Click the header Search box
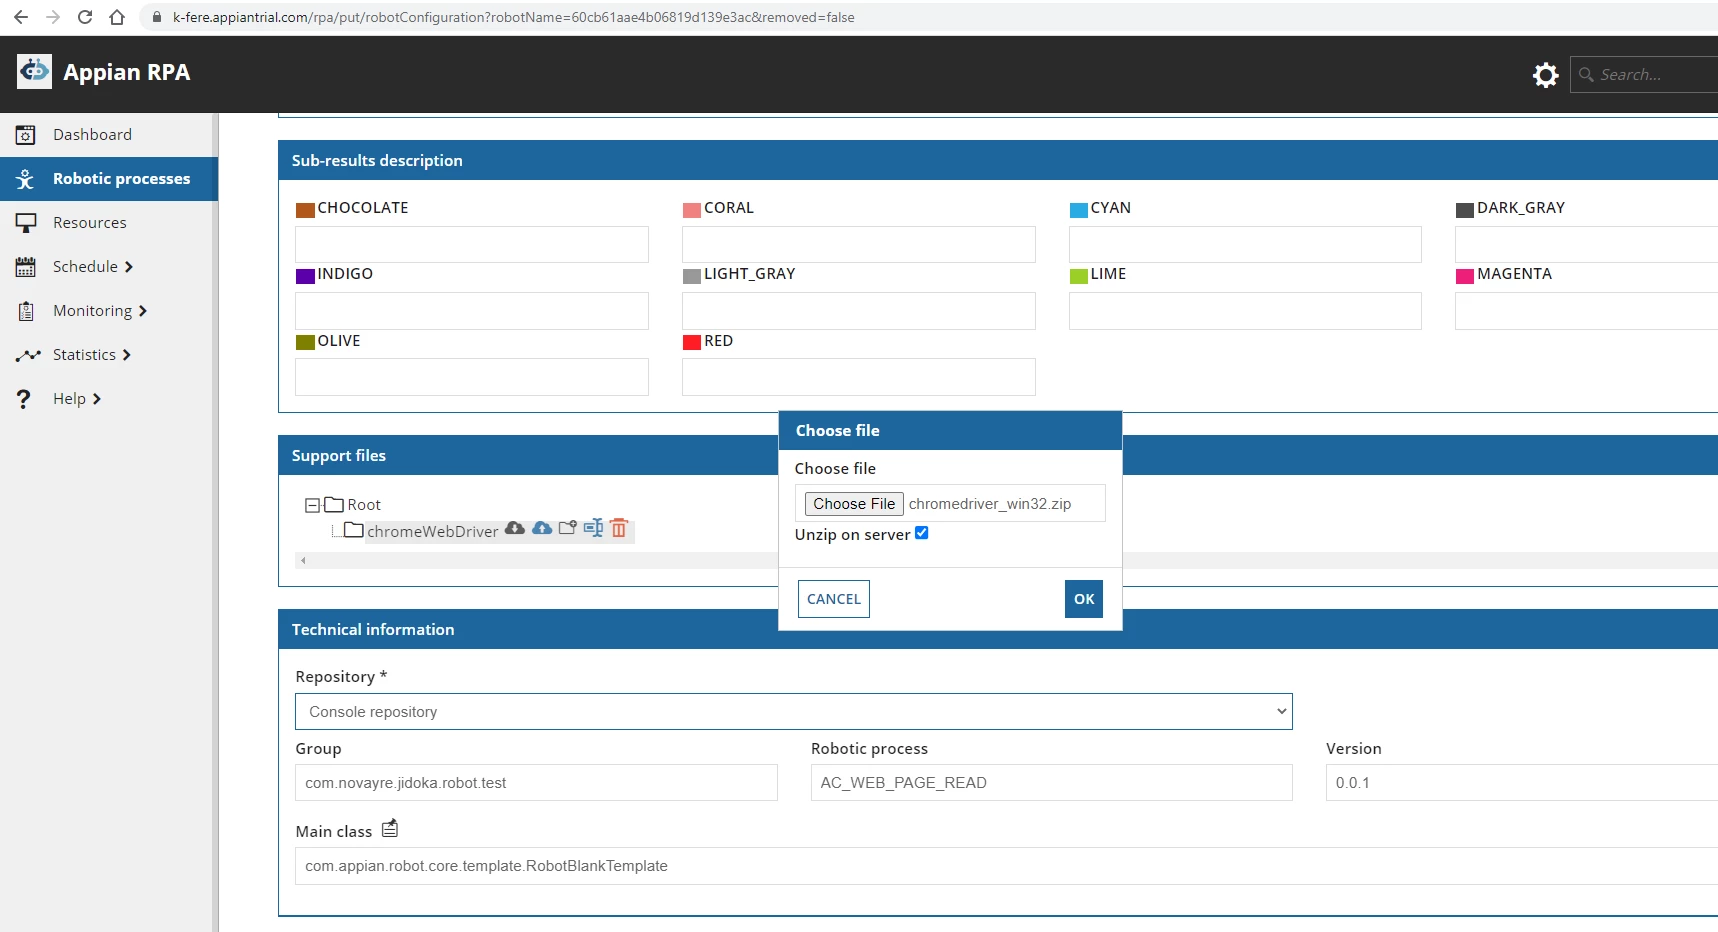This screenshot has height=932, width=1718. 1645,75
